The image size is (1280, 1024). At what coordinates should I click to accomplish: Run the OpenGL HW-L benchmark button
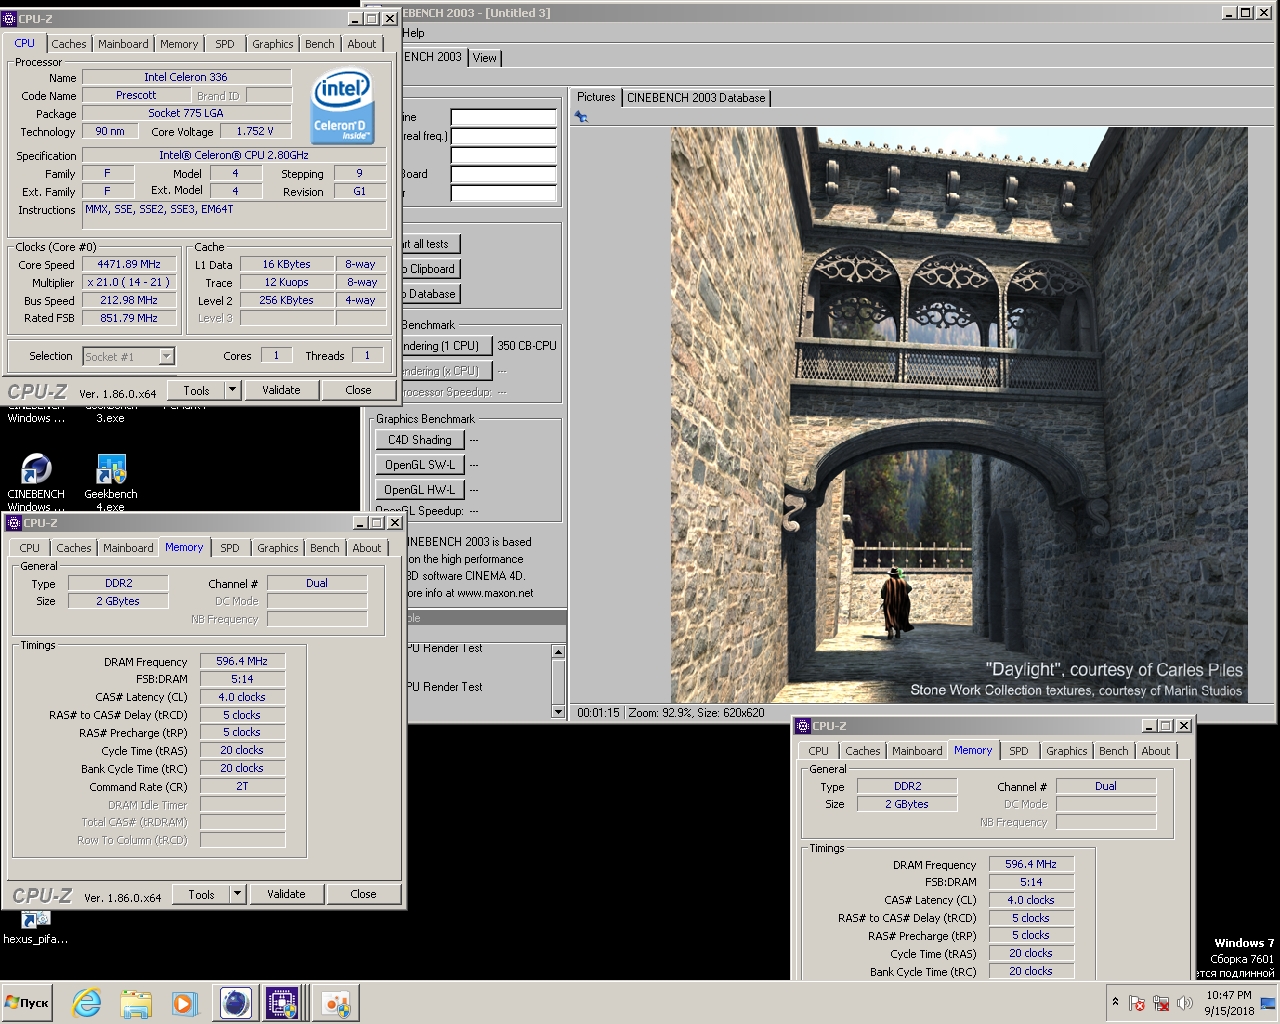(x=420, y=490)
